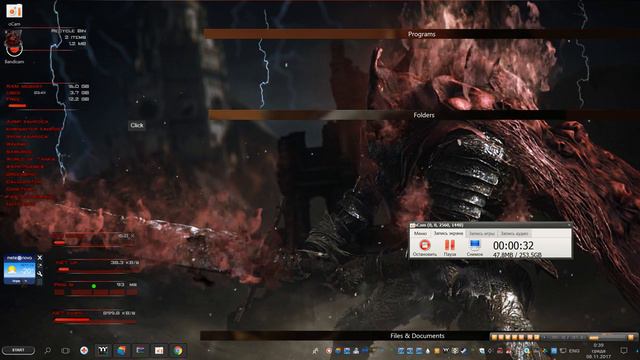Stop recording with the Остановить button

pyautogui.click(x=424, y=247)
